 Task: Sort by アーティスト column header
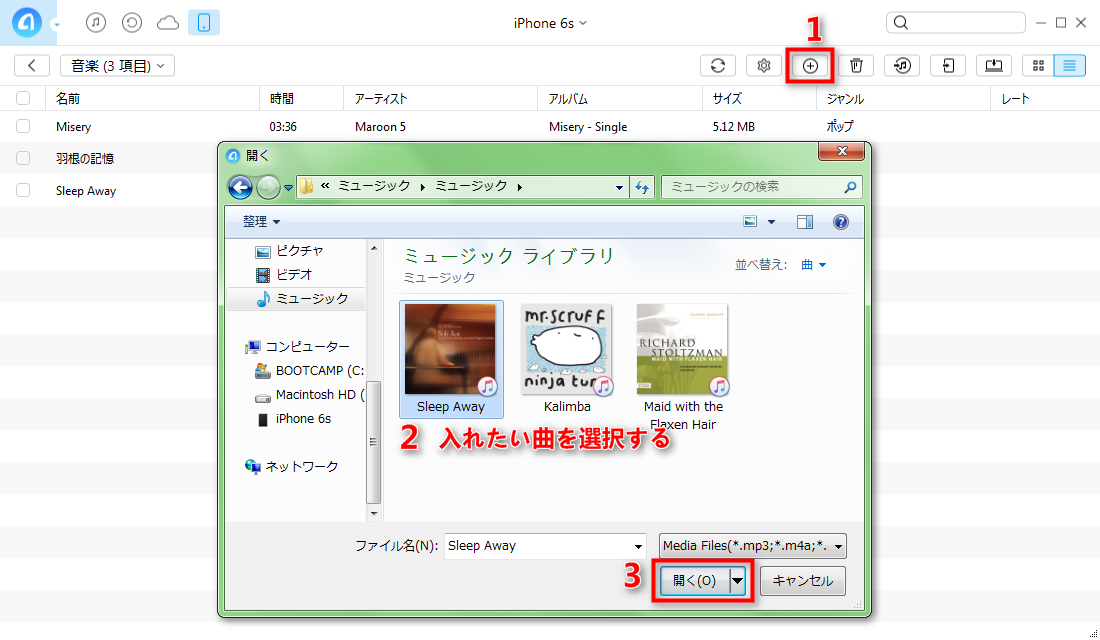(381, 98)
